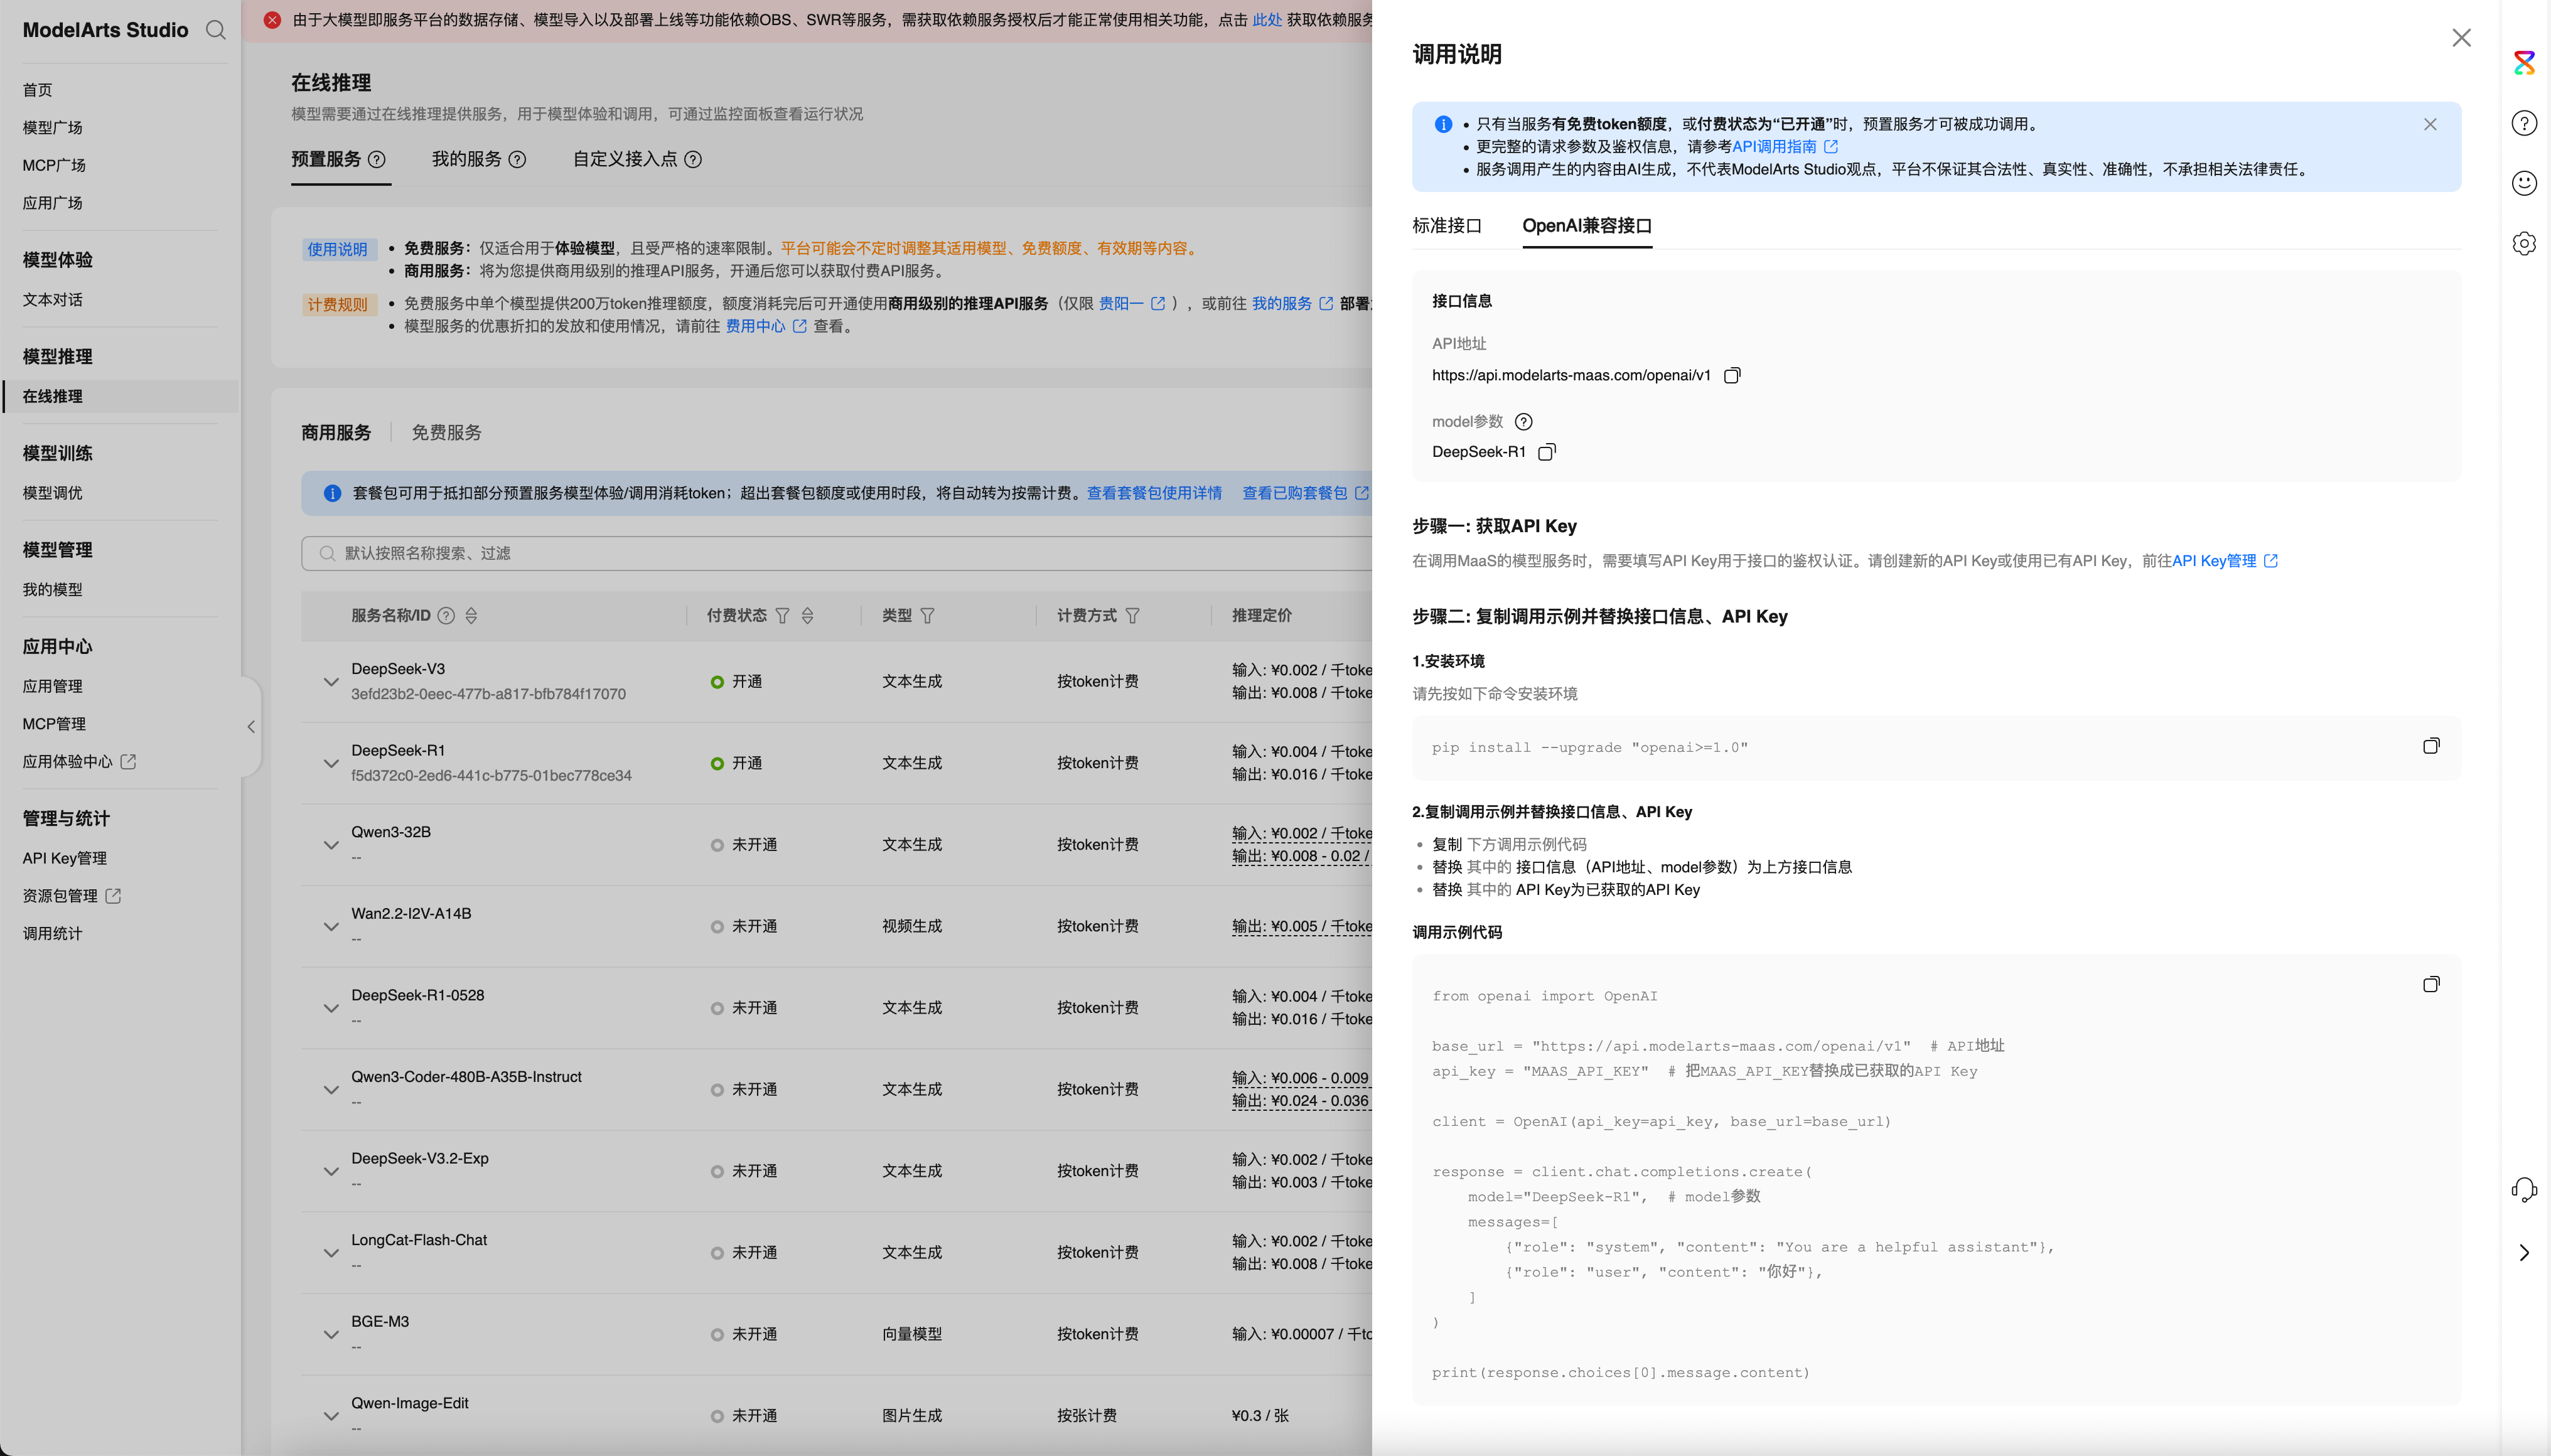Click the search icon beside ModelArts Studio
The image size is (2551, 1456).
point(215,30)
